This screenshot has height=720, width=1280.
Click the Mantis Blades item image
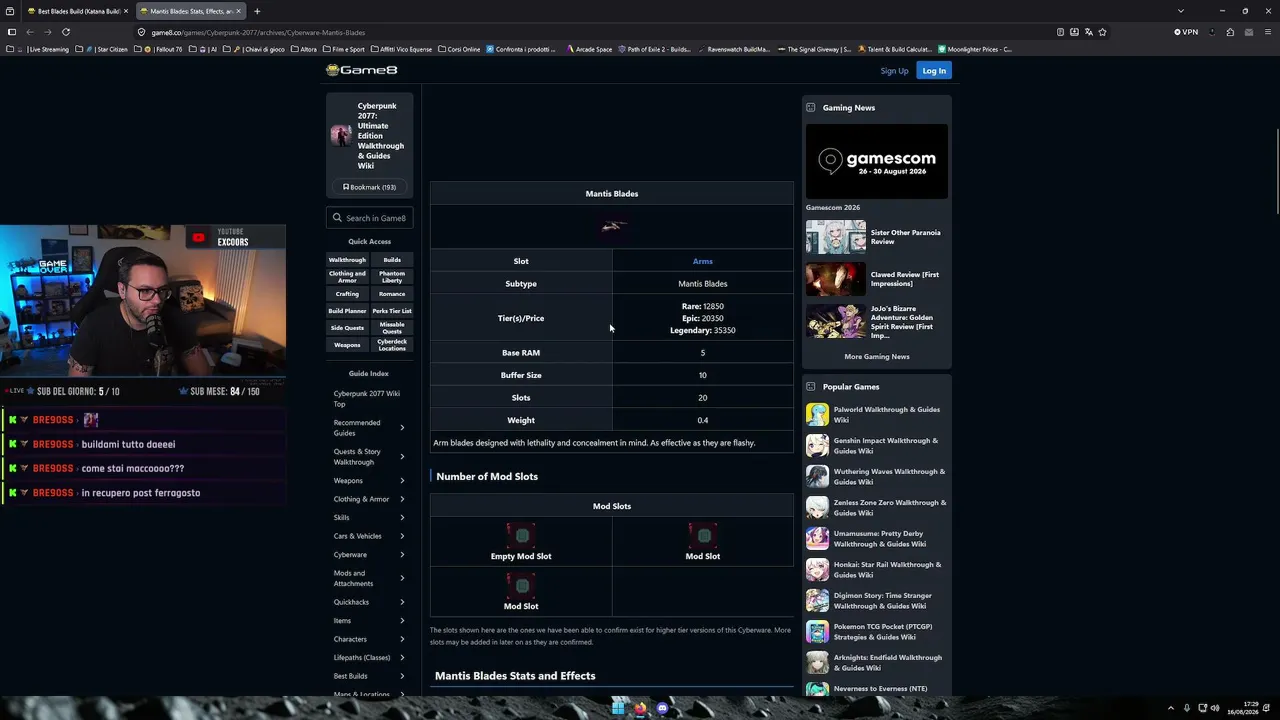(613, 226)
